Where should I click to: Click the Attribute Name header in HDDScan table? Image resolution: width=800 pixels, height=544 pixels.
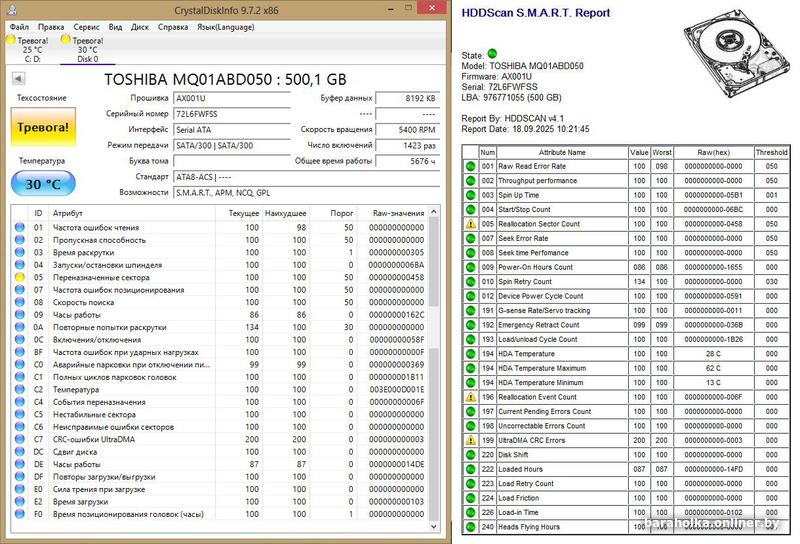coord(562,152)
